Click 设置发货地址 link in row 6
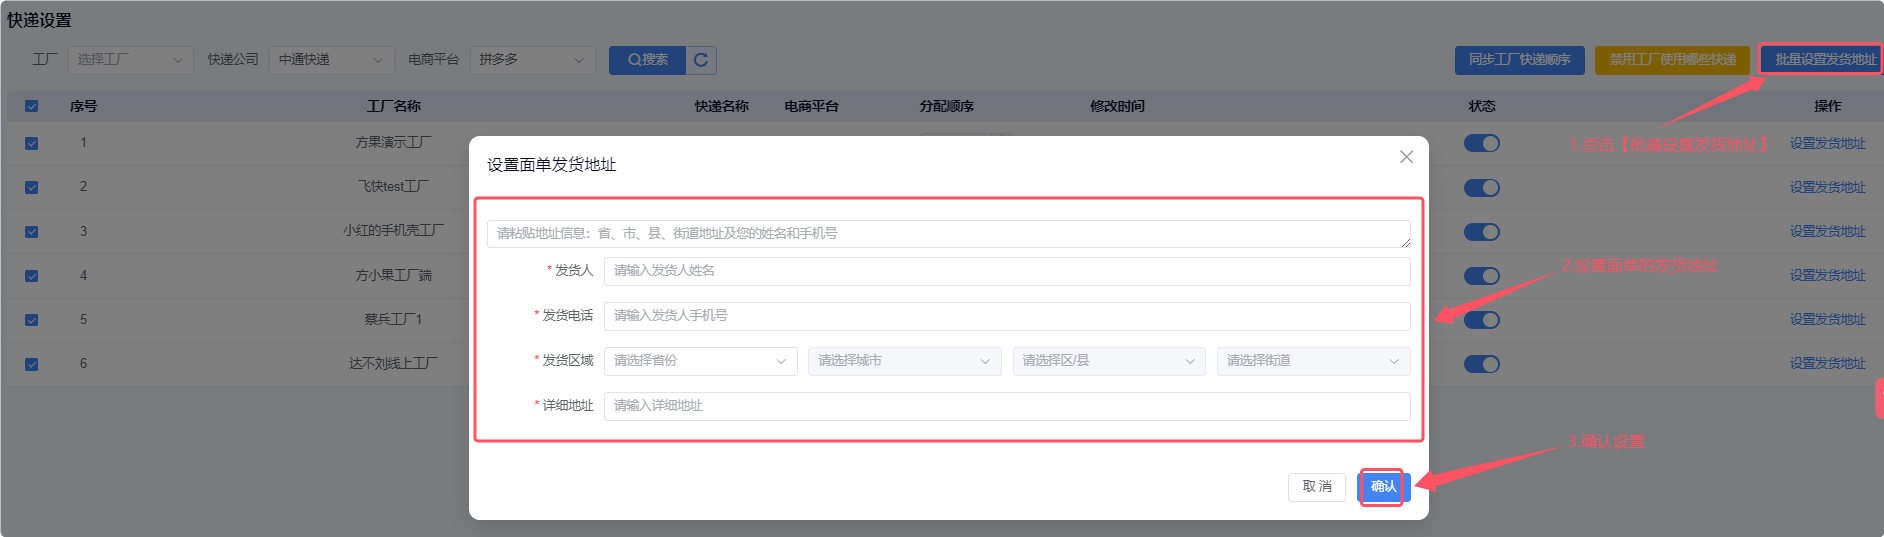Screen dimensions: 1884x537 point(1827,363)
